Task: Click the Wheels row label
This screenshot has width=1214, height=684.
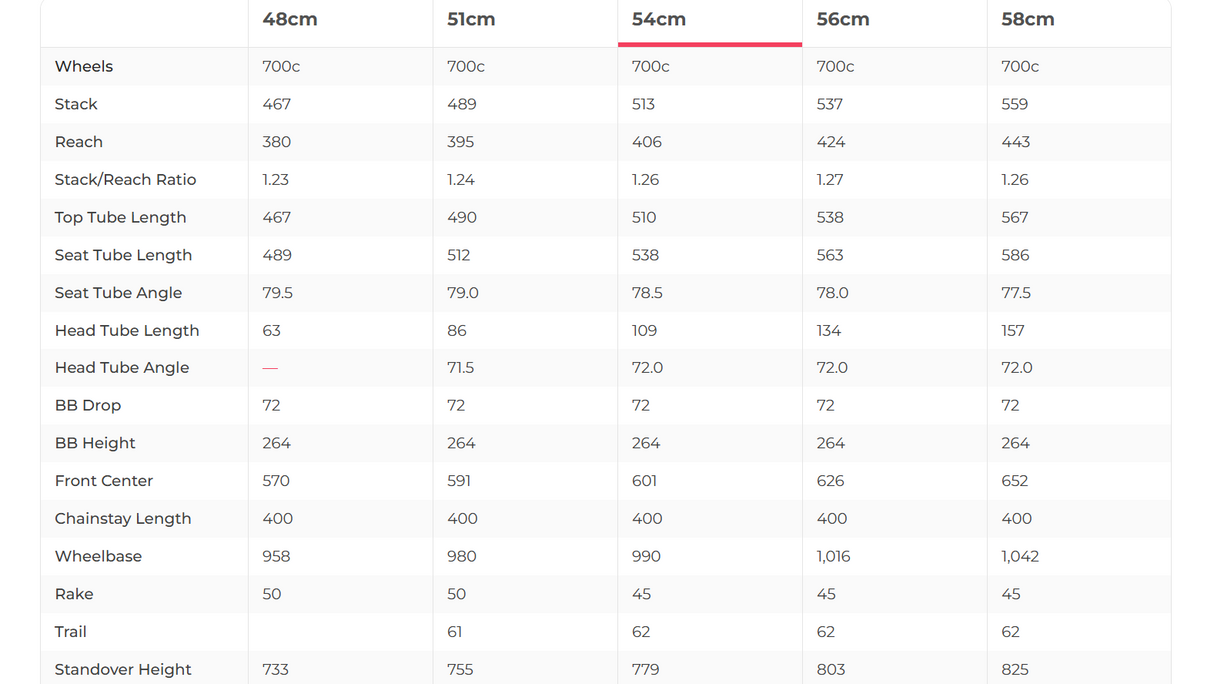Action: 84,67
